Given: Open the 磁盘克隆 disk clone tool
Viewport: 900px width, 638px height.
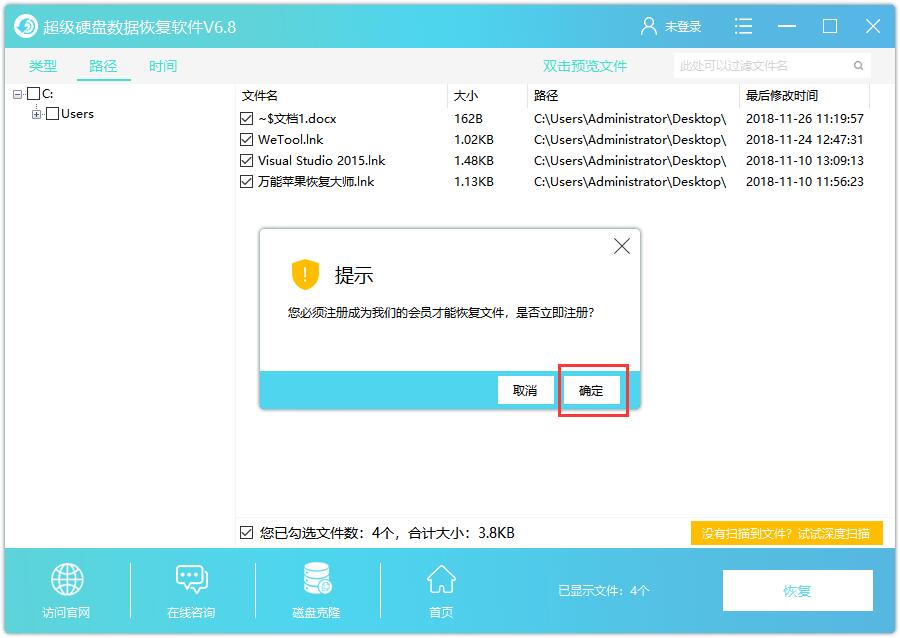Looking at the screenshot, I should [315, 580].
